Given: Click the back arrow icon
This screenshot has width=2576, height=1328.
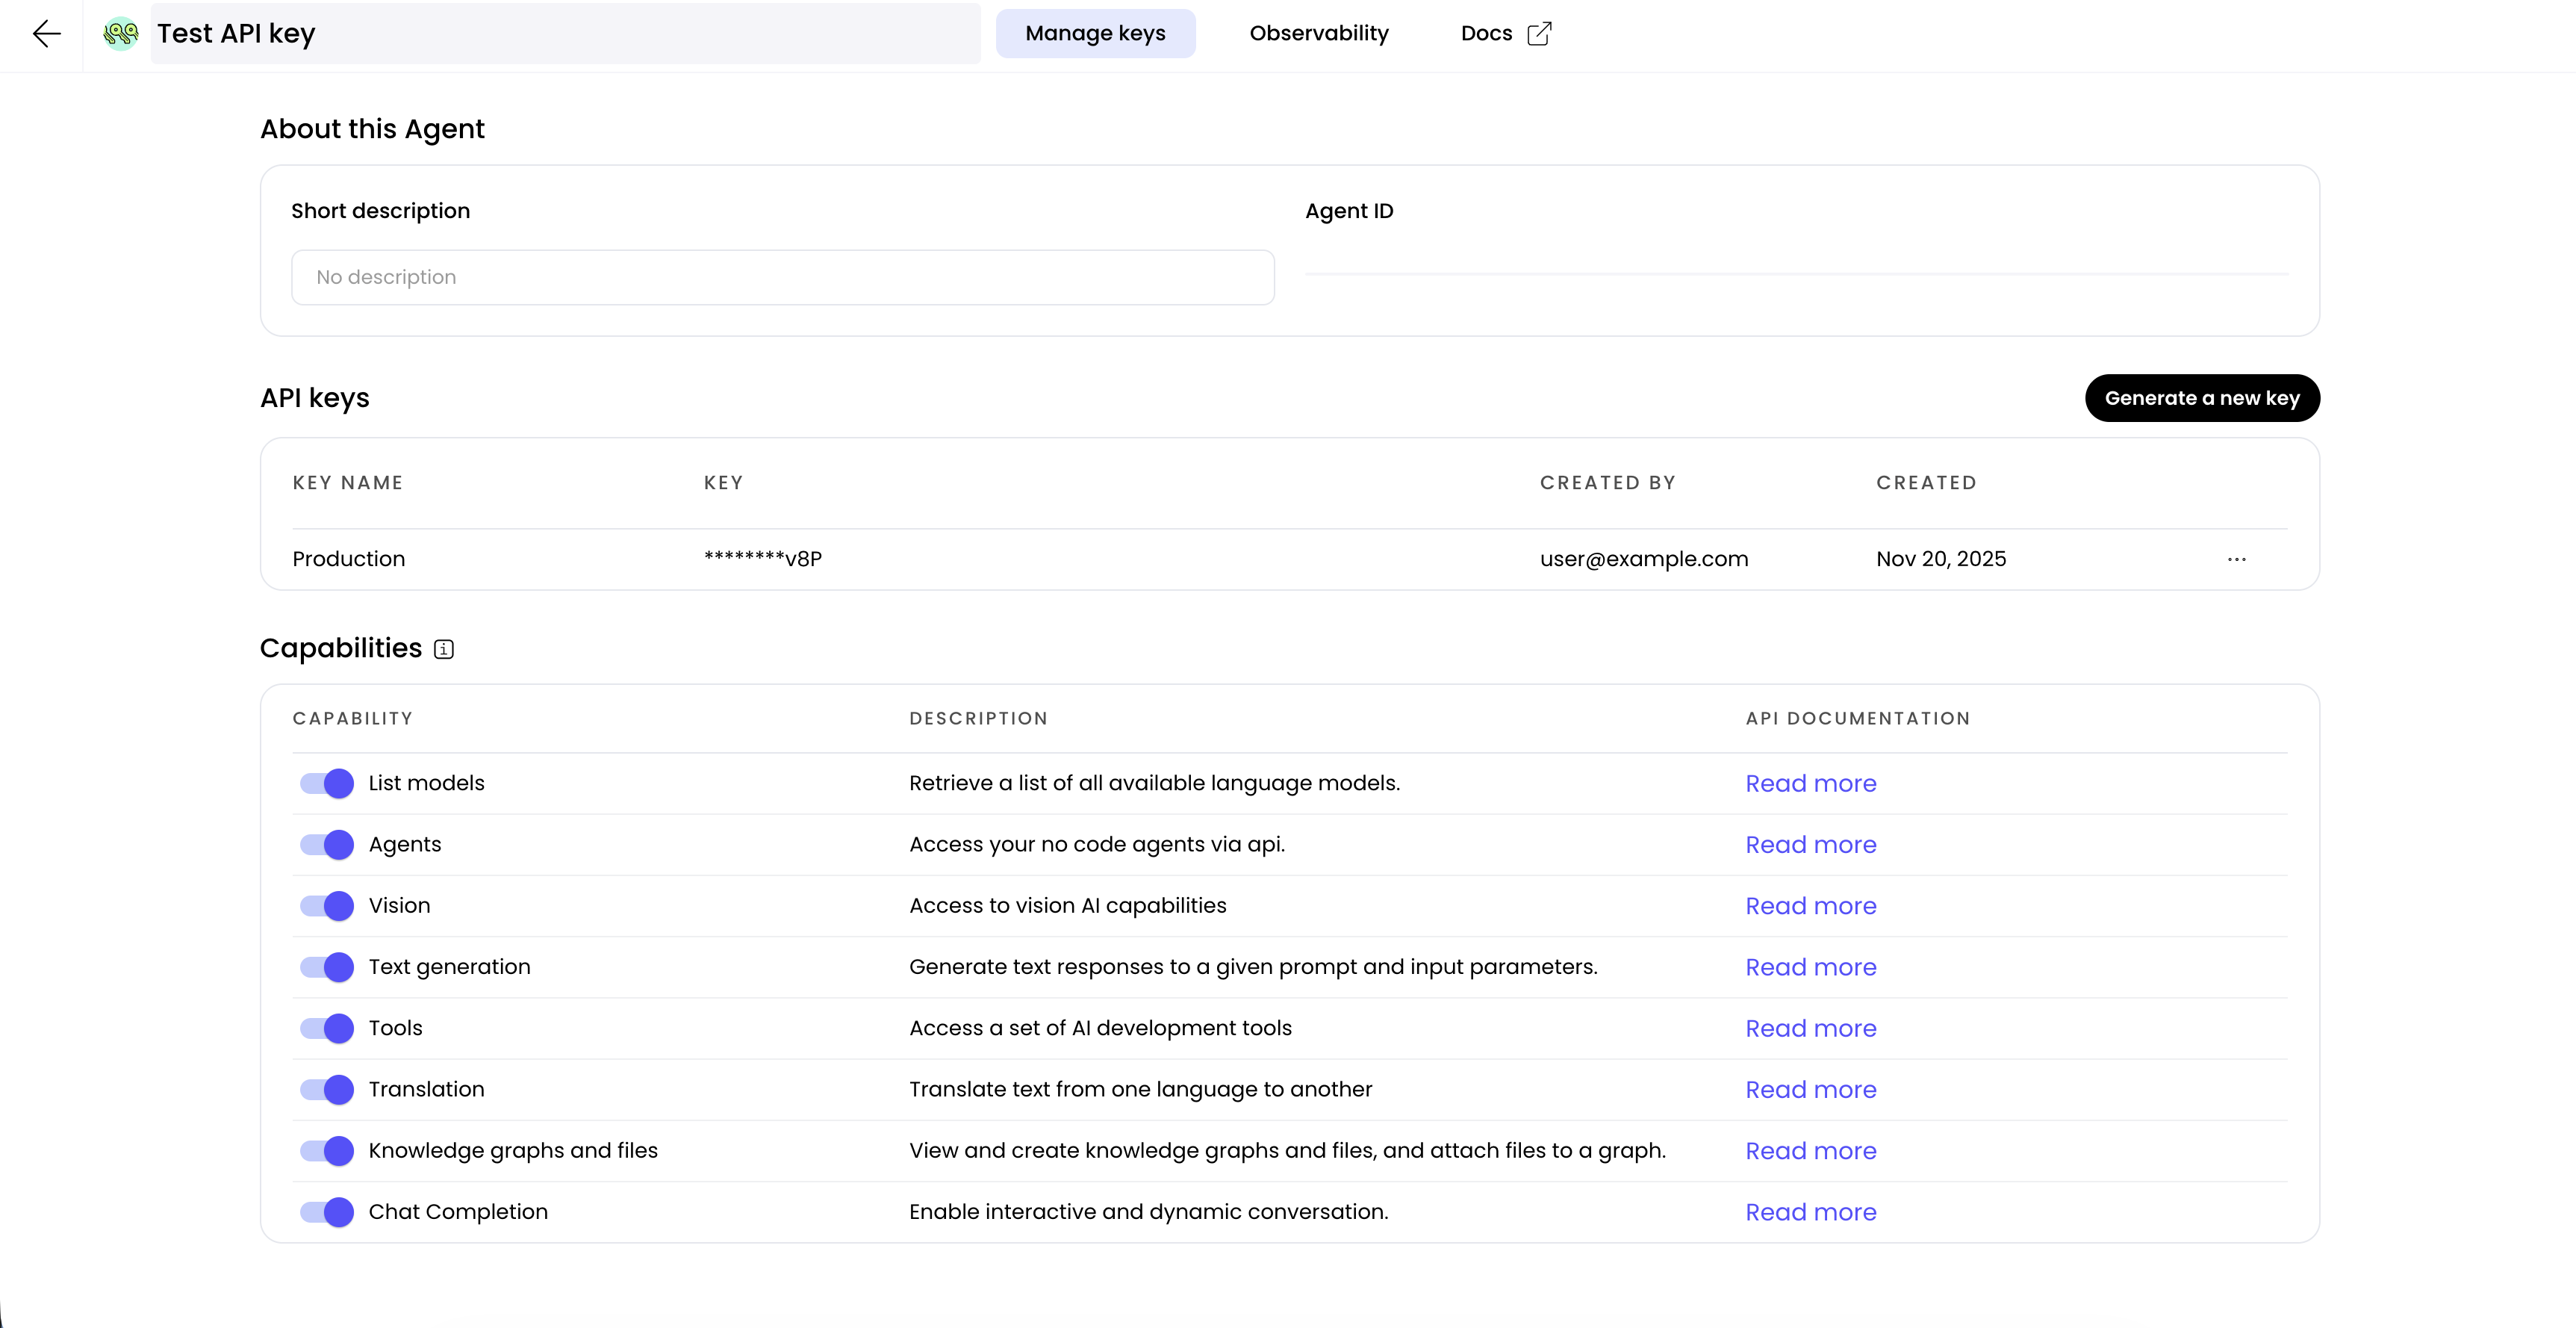Looking at the screenshot, I should coord(46,34).
